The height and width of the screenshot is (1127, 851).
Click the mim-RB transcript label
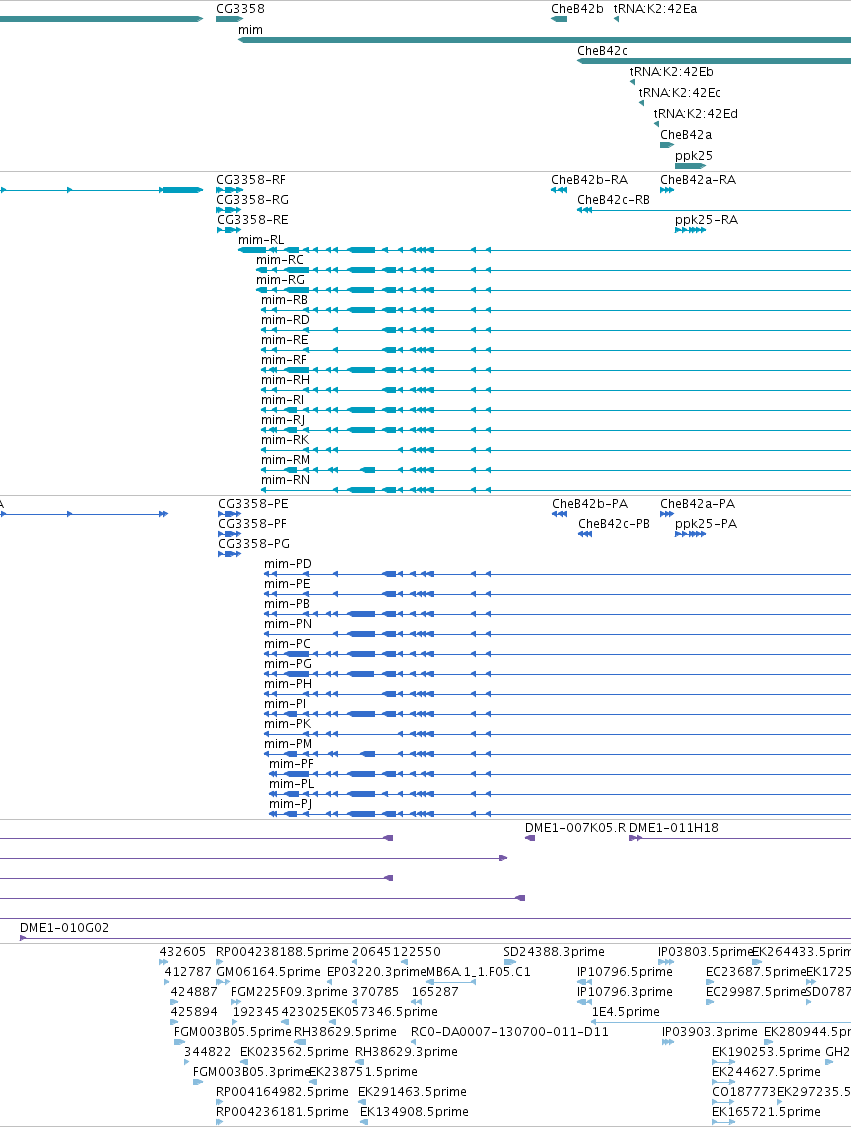284,300
